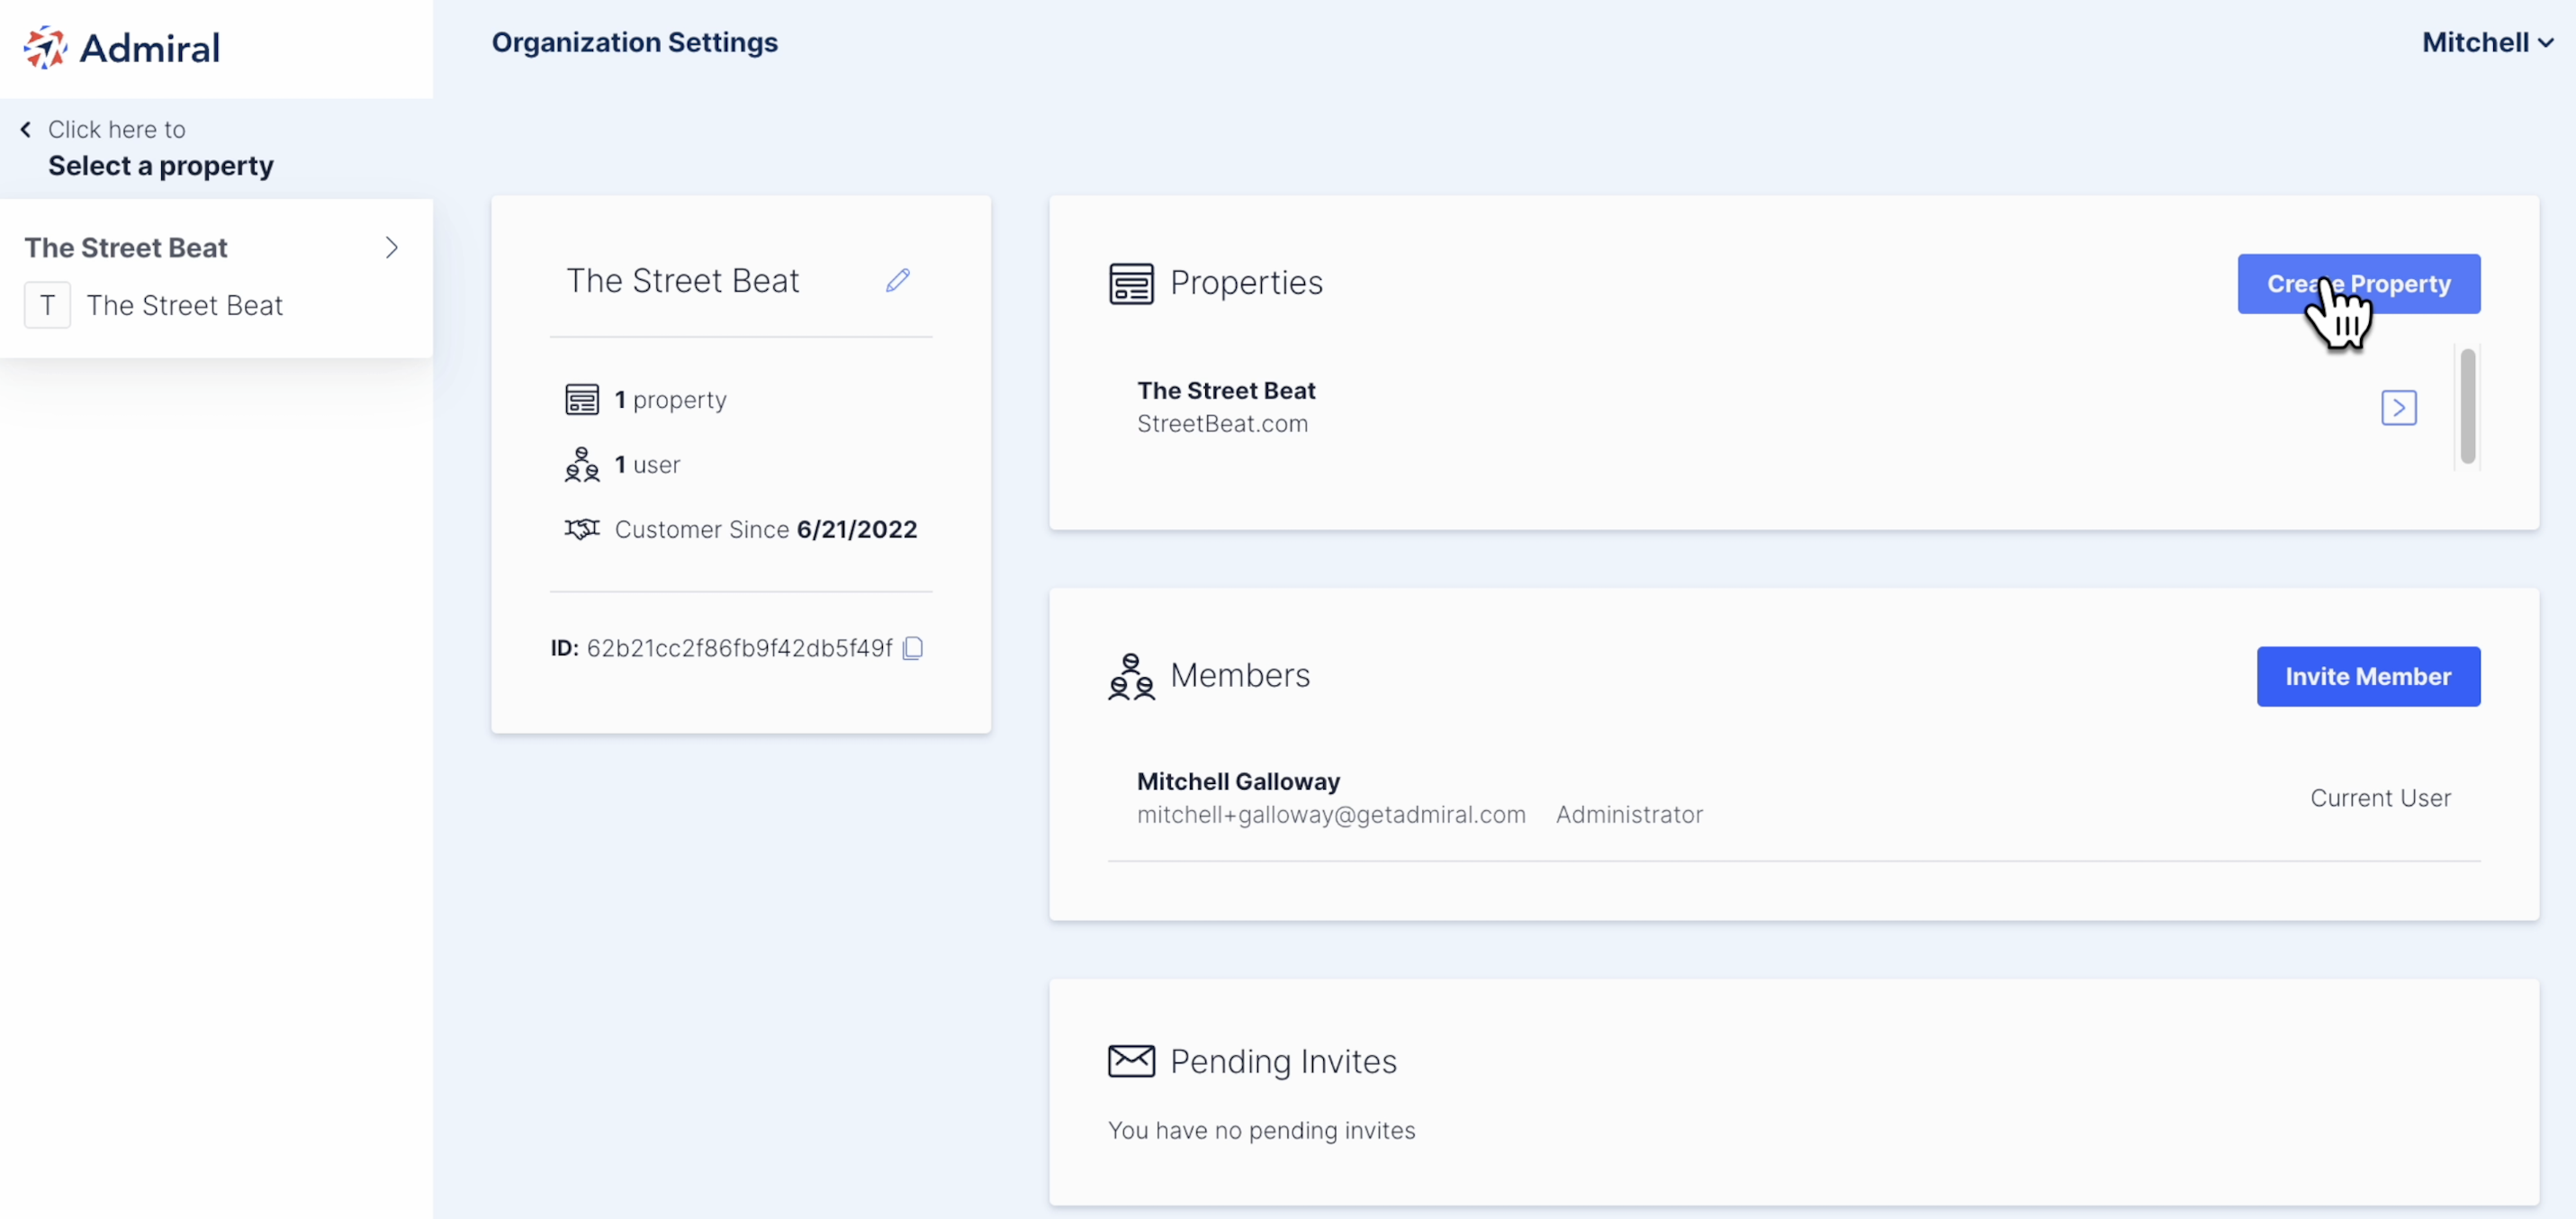This screenshot has width=2576, height=1219.
Task: Click the Admiral logo
Action: pos(121,47)
